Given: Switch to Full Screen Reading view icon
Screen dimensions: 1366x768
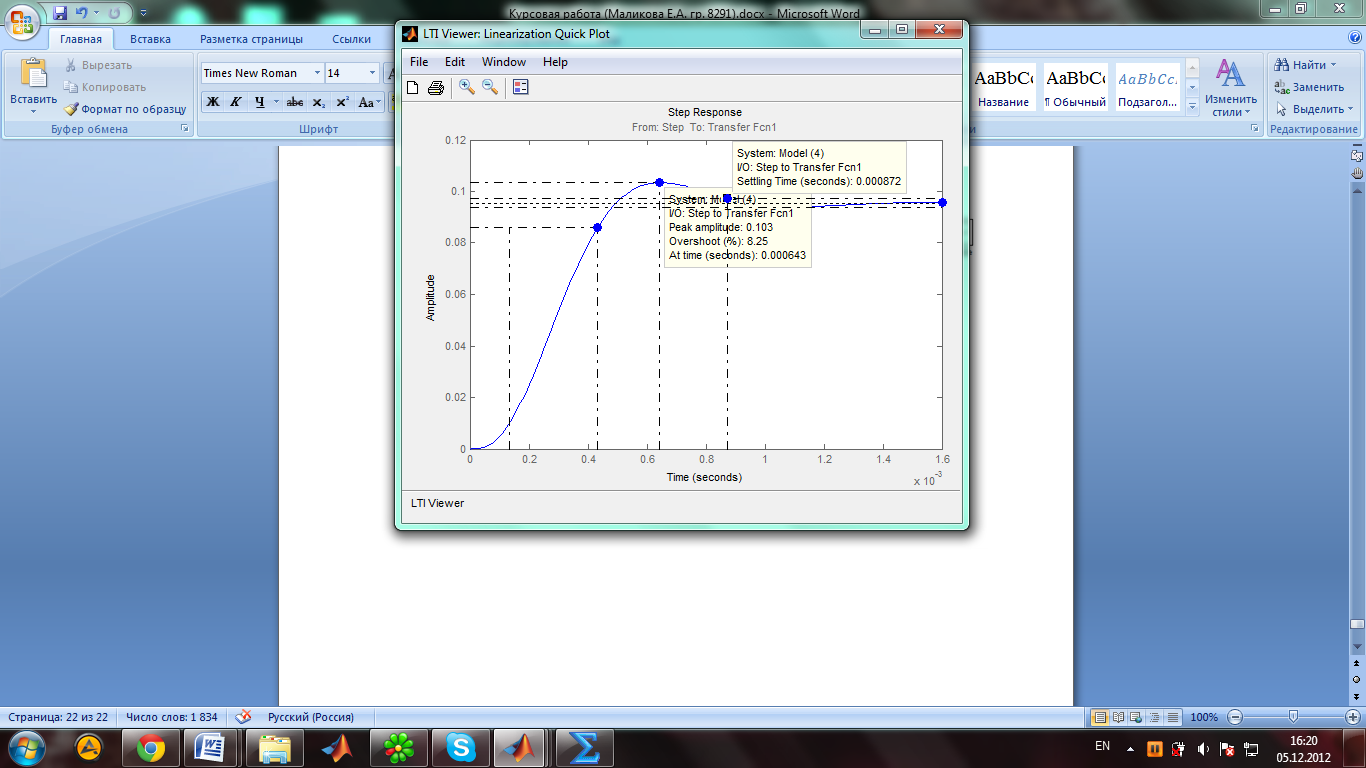Looking at the screenshot, I should click(1118, 717).
